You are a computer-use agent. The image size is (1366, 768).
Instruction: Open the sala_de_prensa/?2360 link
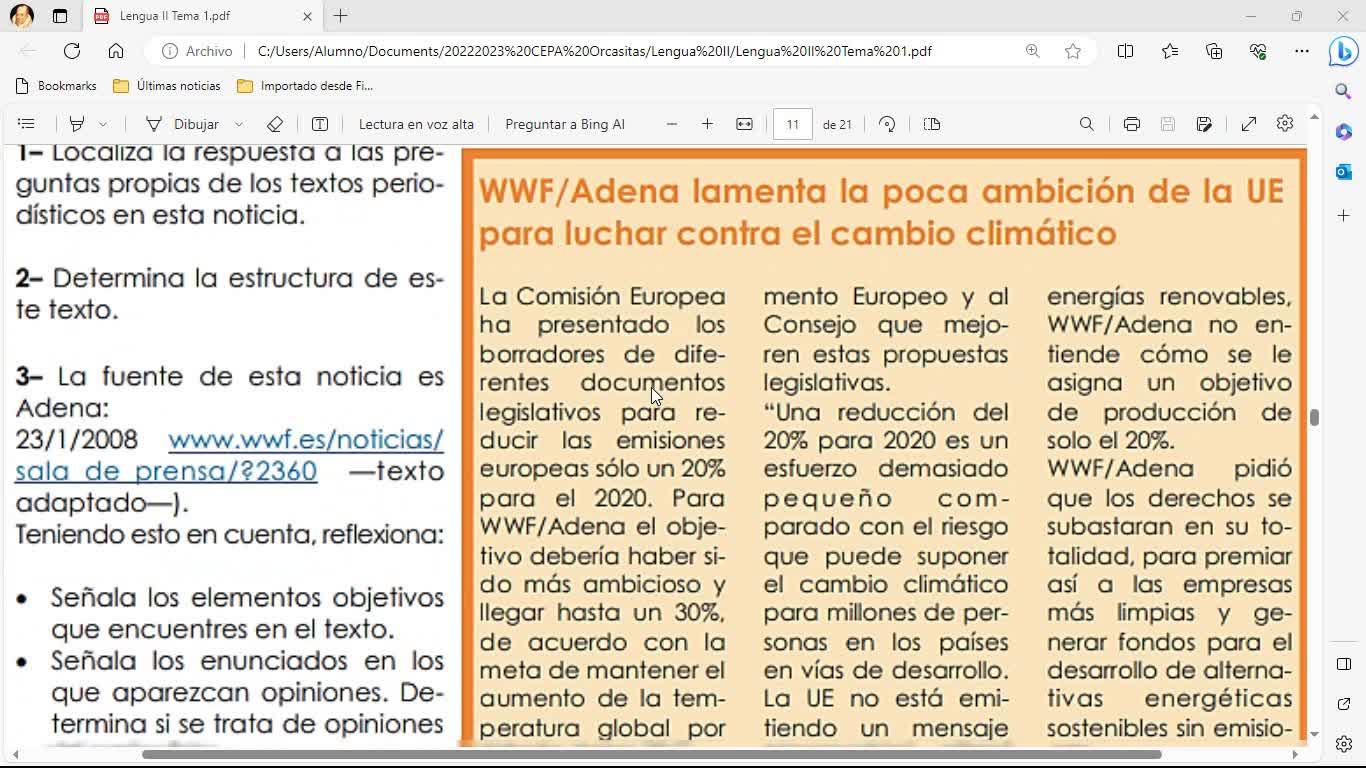click(x=166, y=471)
